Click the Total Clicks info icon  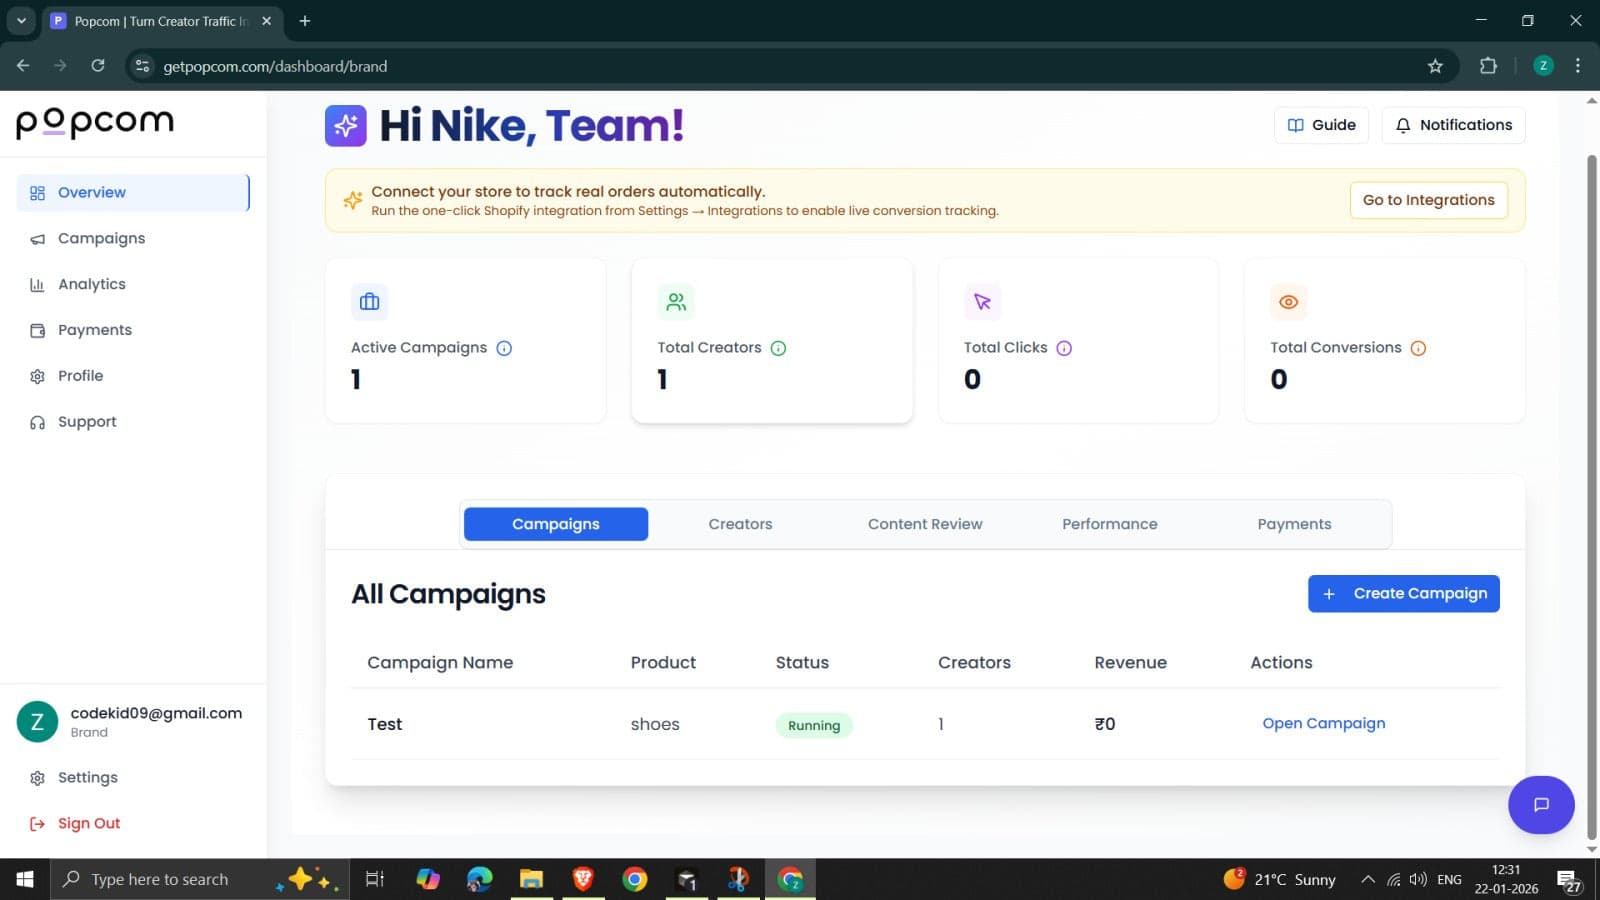tap(1064, 348)
